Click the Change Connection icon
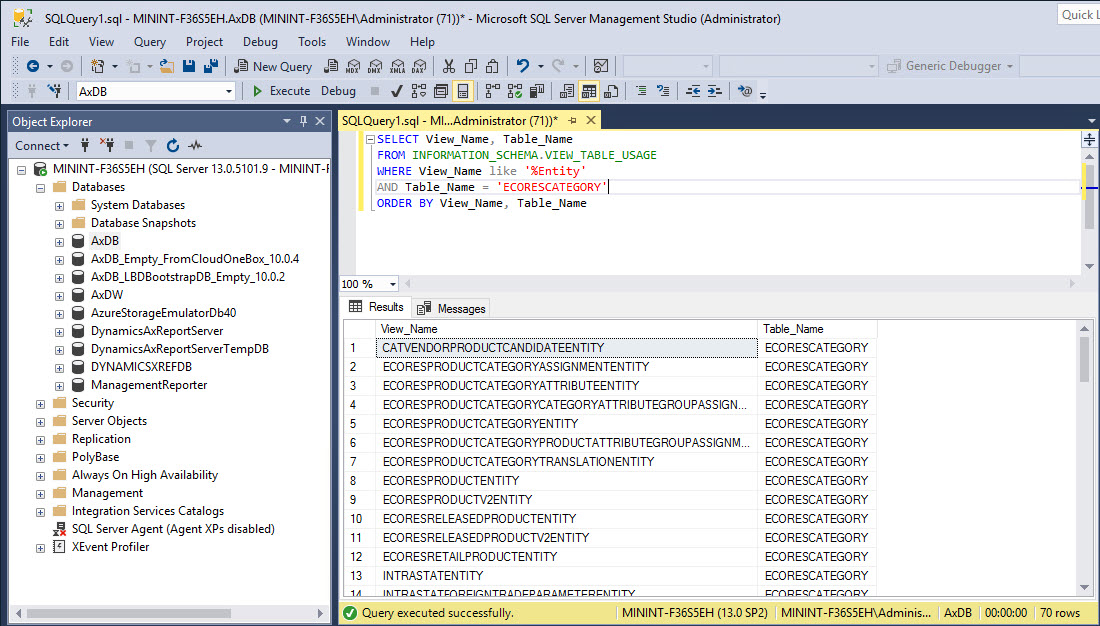The height and width of the screenshot is (626, 1100). point(54,91)
